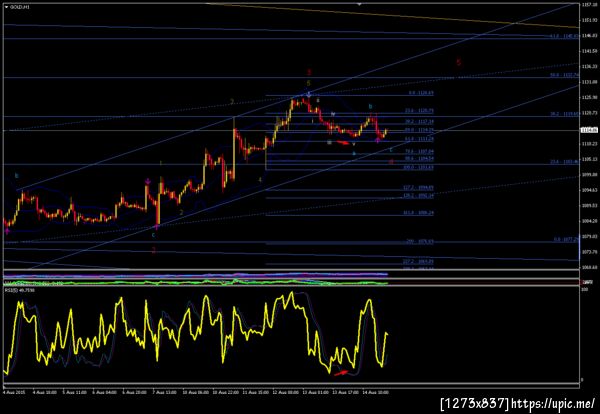
Task: Select the cyan wave b label at far left
Action: [16, 175]
